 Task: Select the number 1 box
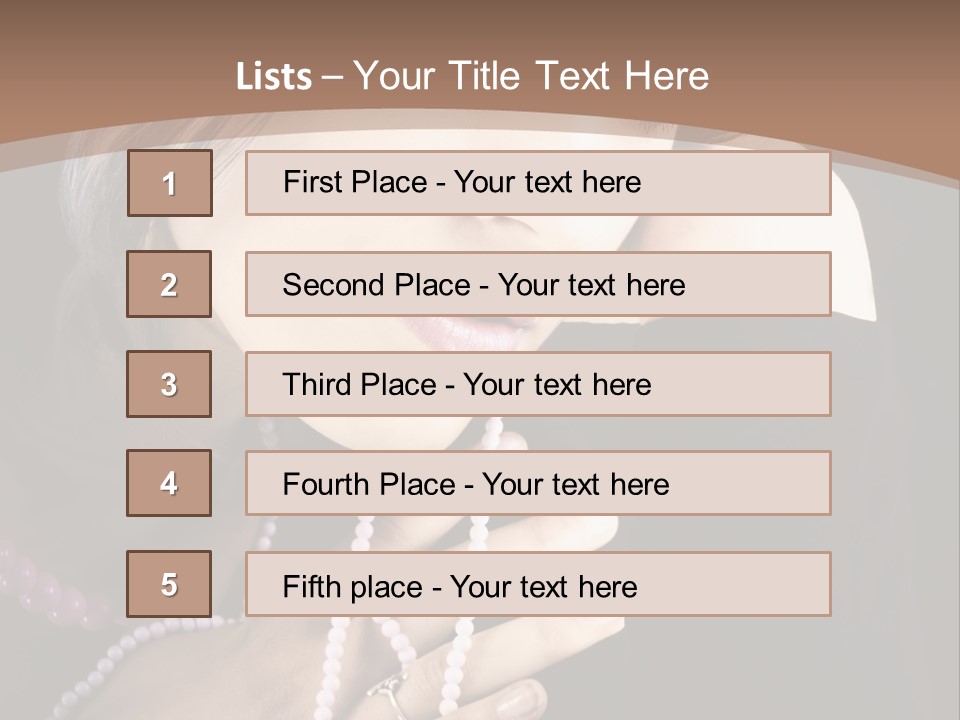(170, 183)
